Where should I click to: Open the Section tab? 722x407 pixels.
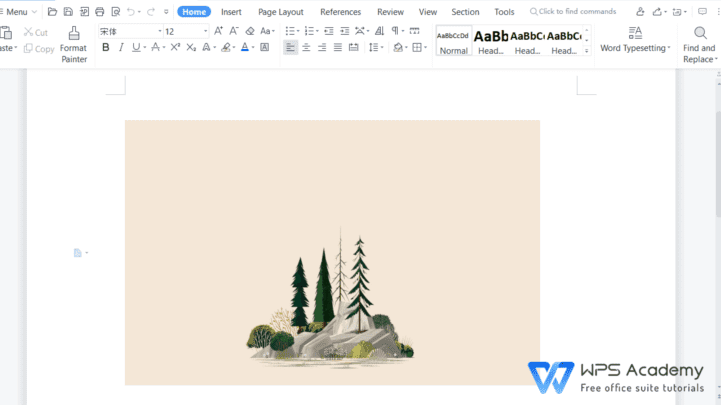click(x=465, y=12)
